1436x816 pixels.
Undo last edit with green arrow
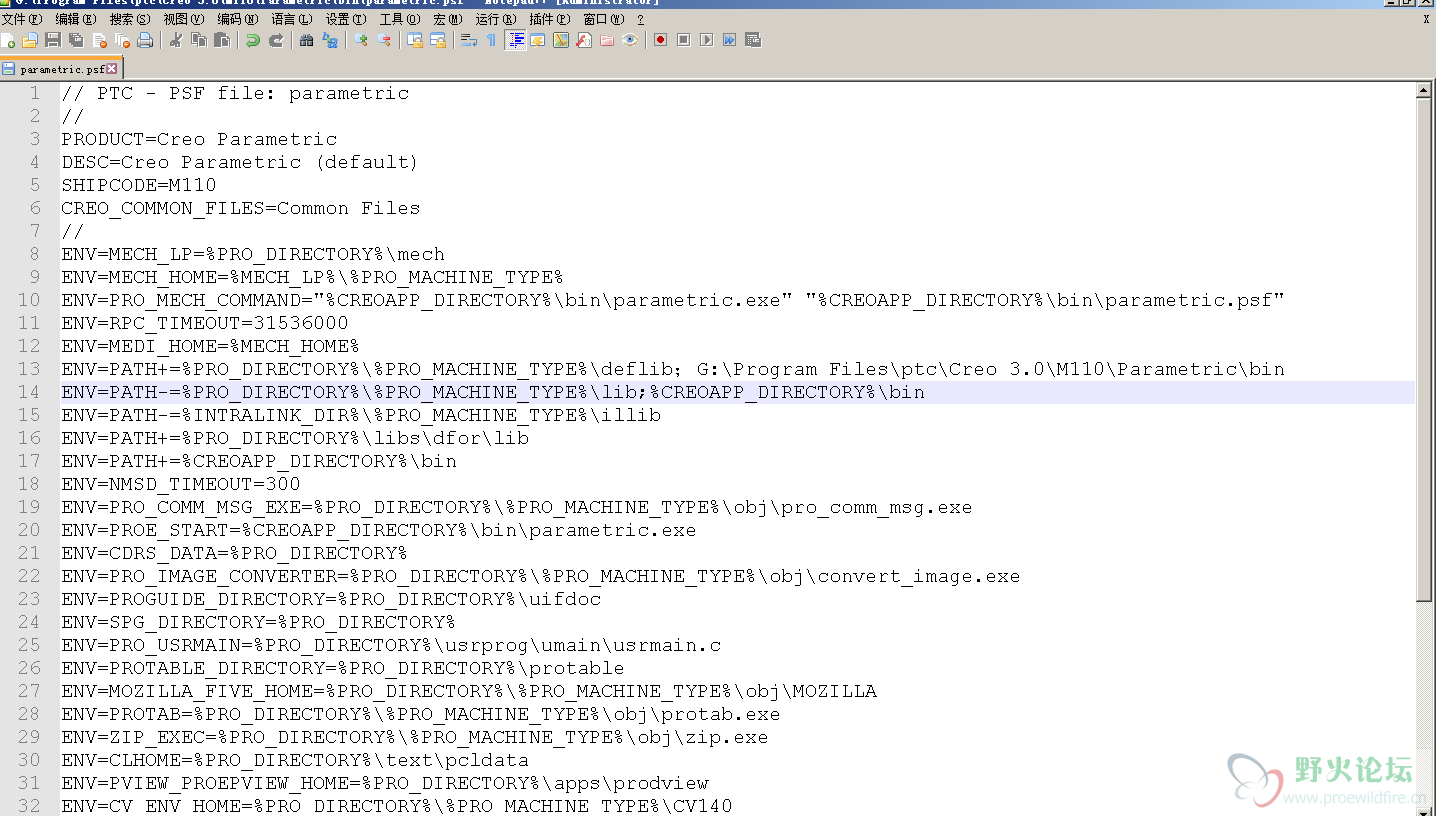(253, 40)
